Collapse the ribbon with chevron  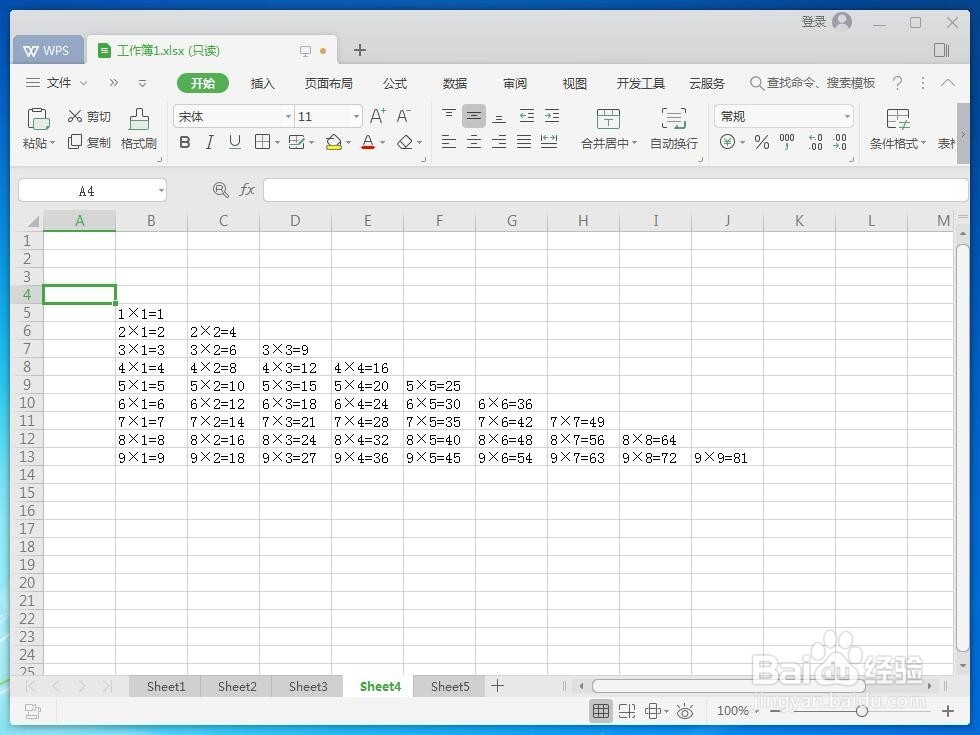click(948, 82)
